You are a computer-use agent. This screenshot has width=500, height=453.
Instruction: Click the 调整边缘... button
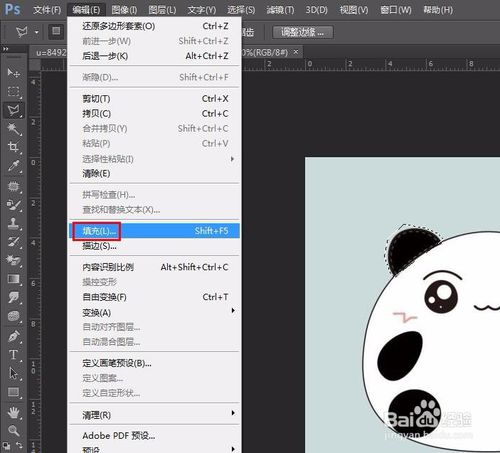tap(303, 32)
